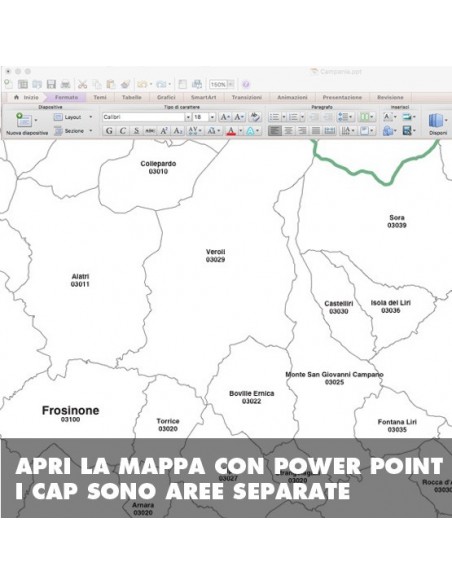452x584 pixels.
Task: Open the Change Case Aa dropdown
Action: [214, 131]
